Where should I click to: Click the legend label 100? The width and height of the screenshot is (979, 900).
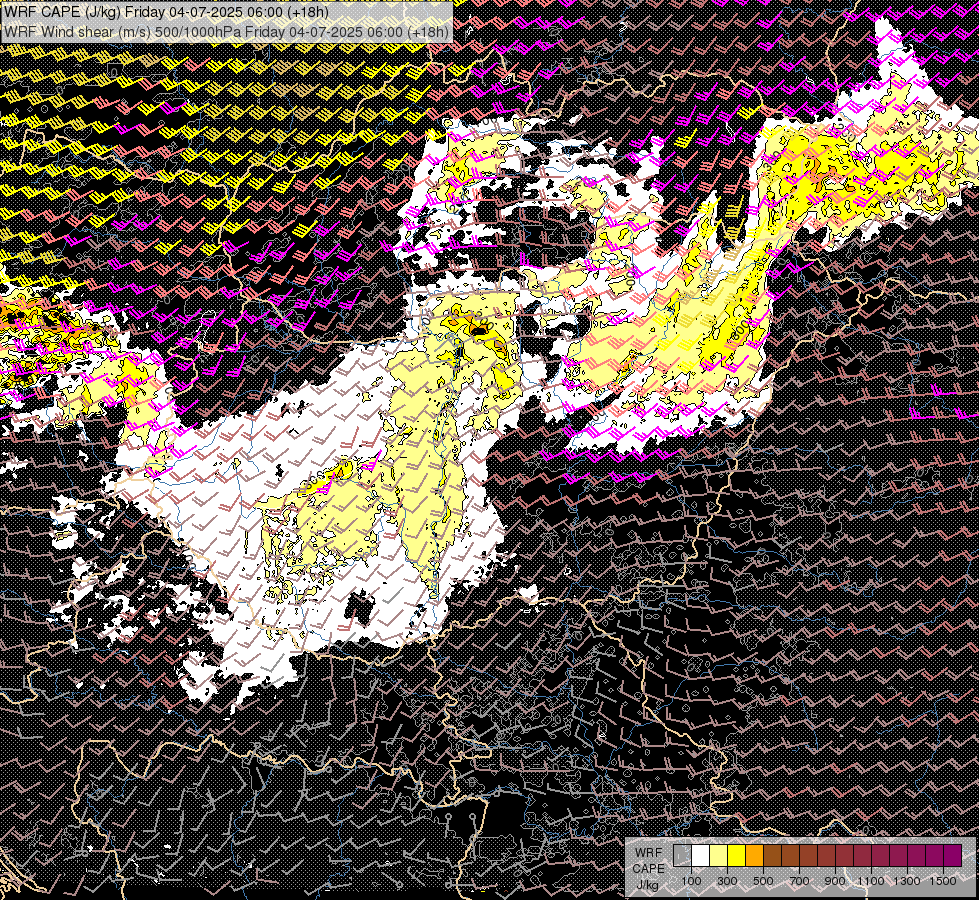[x=691, y=881]
